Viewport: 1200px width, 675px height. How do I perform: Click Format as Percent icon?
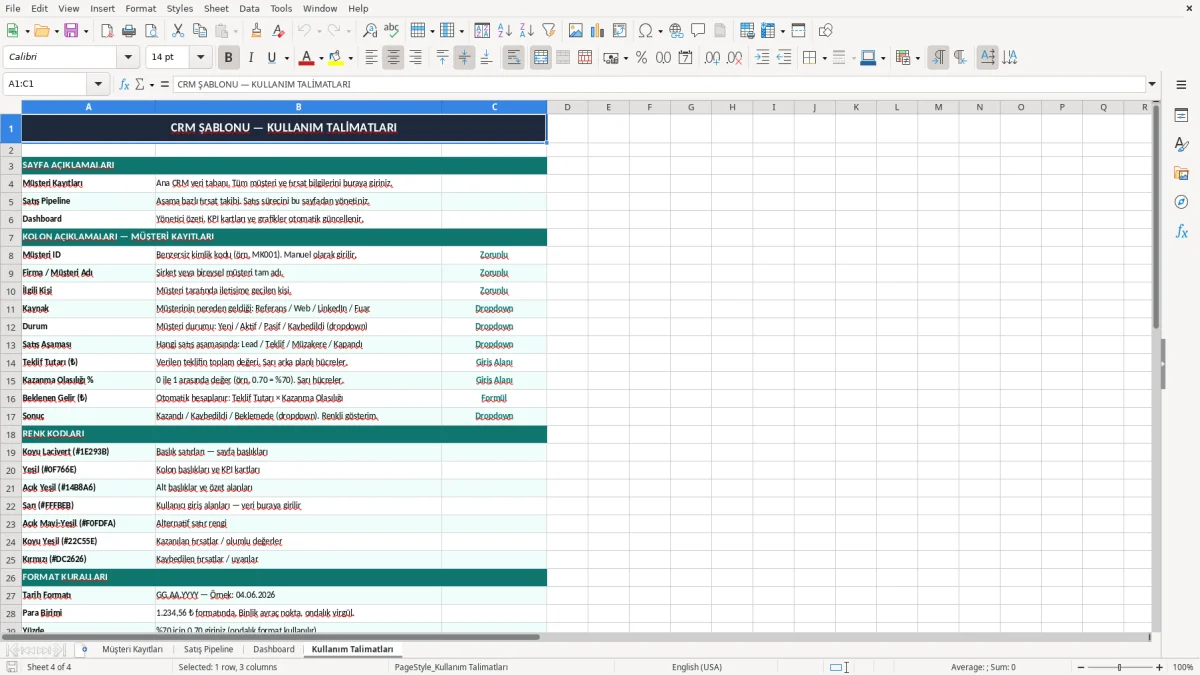pyautogui.click(x=641, y=58)
